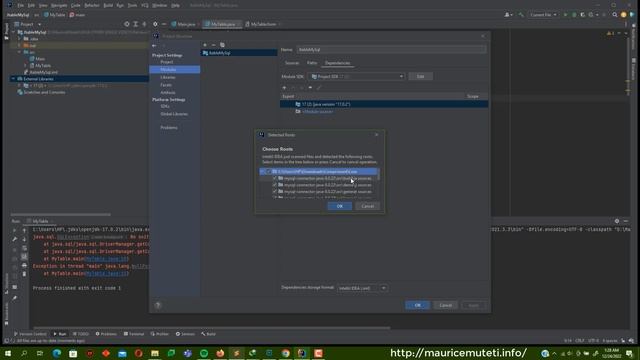Open the Problems tool window tab
Image resolution: width=640 pixels, height=360 pixels.
click(106, 334)
